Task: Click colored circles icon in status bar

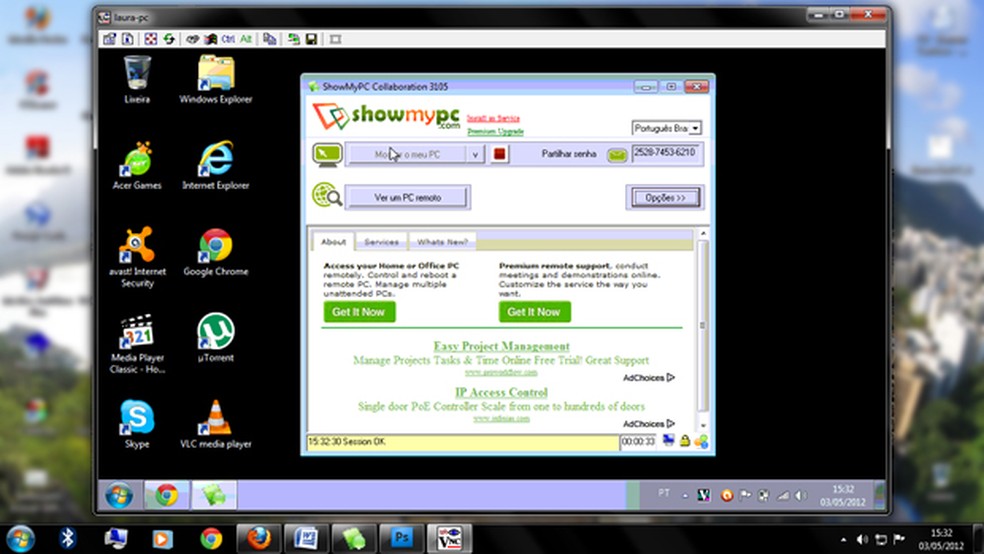Action: click(x=702, y=442)
